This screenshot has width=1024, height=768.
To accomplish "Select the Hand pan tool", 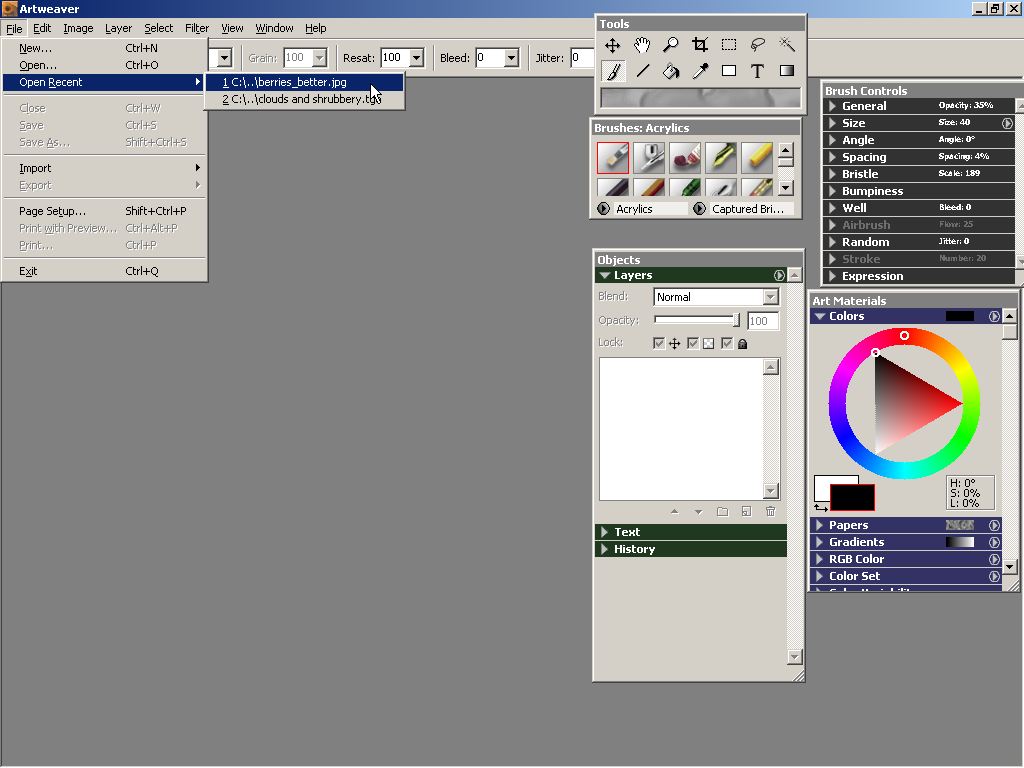I will coord(641,45).
